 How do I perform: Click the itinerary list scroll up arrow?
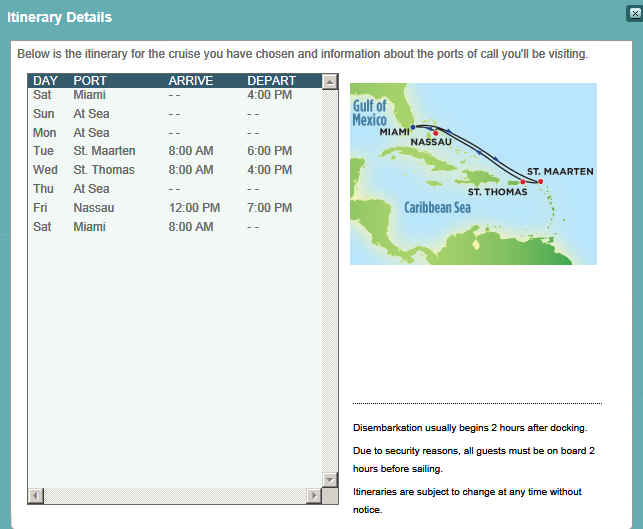[x=330, y=82]
